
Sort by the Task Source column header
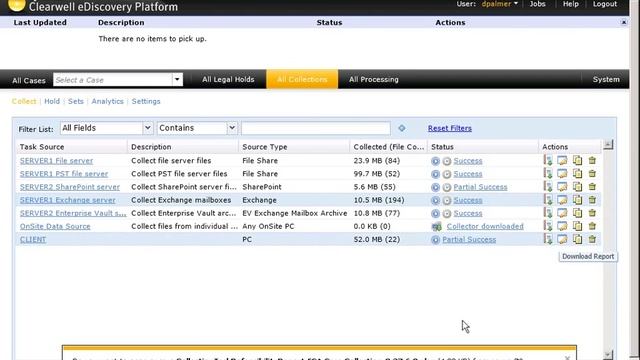coord(42,147)
